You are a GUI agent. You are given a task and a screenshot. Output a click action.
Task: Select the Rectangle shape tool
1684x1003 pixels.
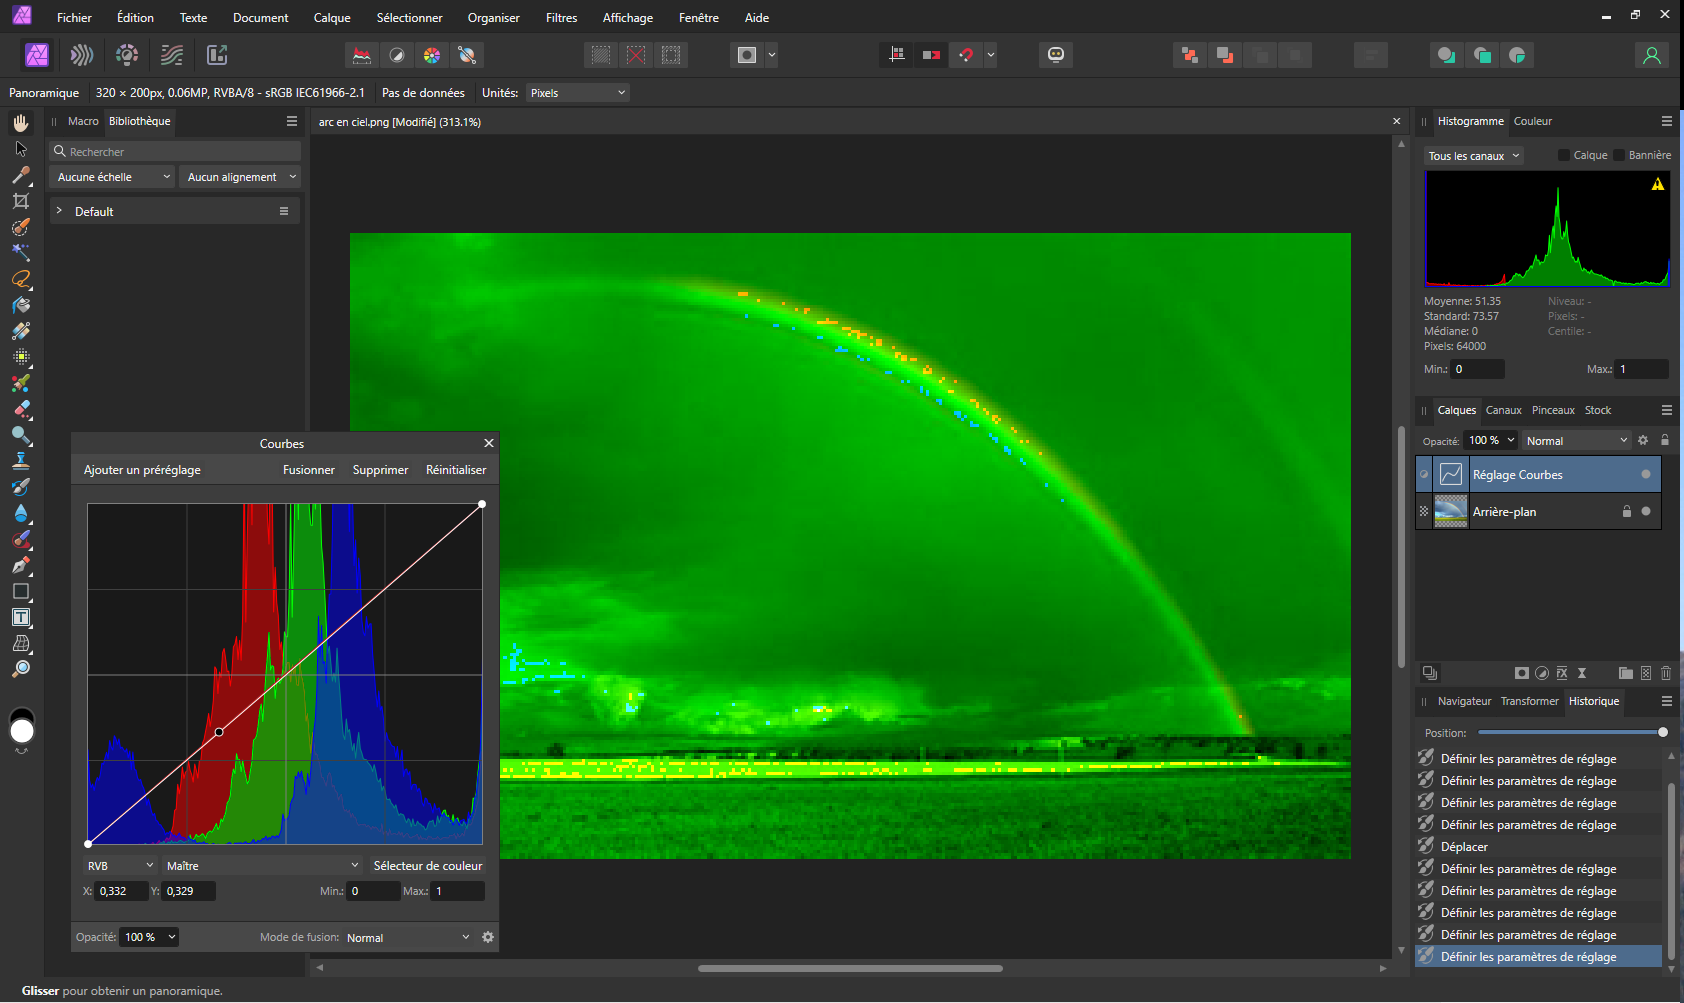pyautogui.click(x=21, y=591)
